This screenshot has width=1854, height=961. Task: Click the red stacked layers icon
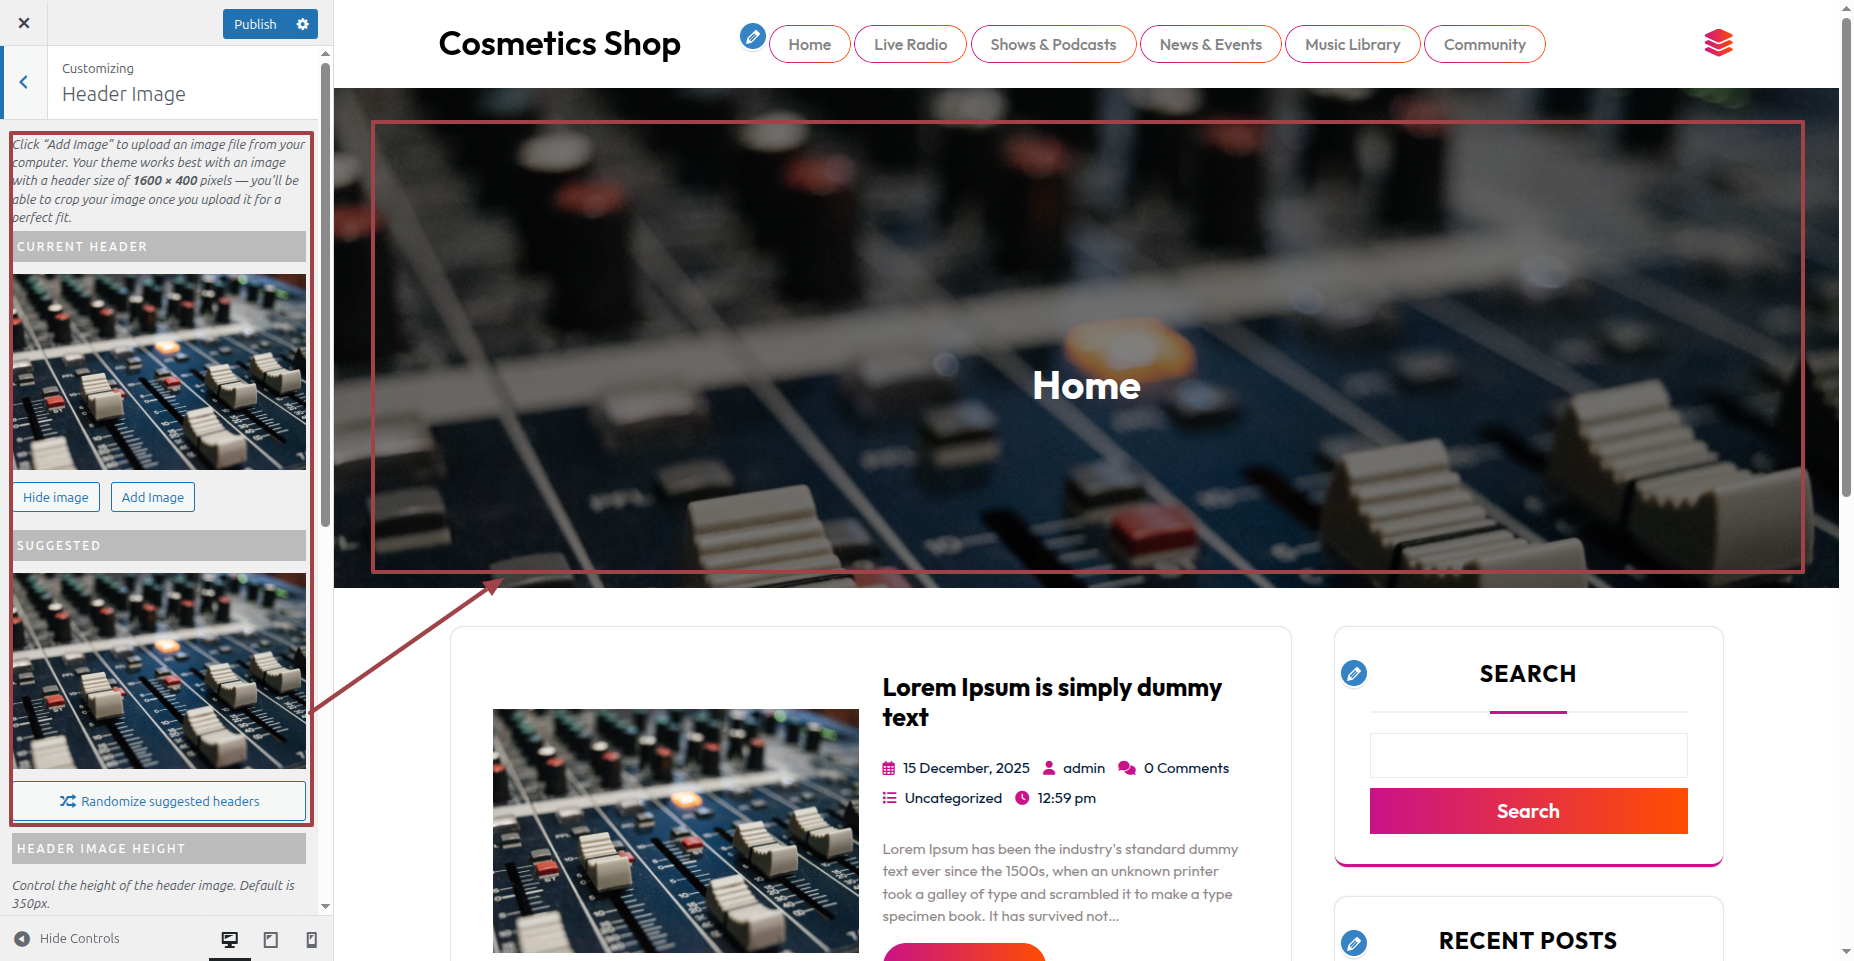click(1718, 43)
